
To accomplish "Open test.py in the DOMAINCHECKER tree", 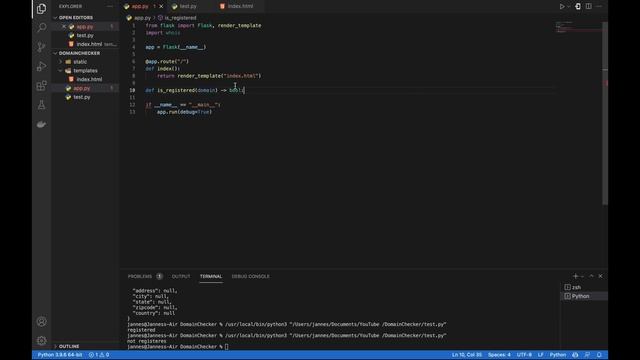I will point(82,97).
